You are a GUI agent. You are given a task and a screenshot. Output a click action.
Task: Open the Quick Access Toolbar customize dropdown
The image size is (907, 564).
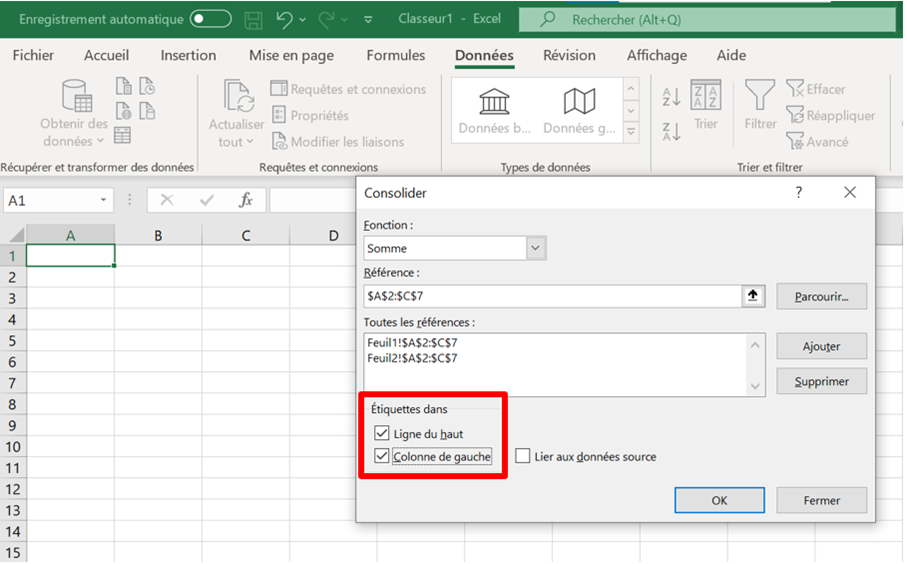pyautogui.click(x=368, y=20)
